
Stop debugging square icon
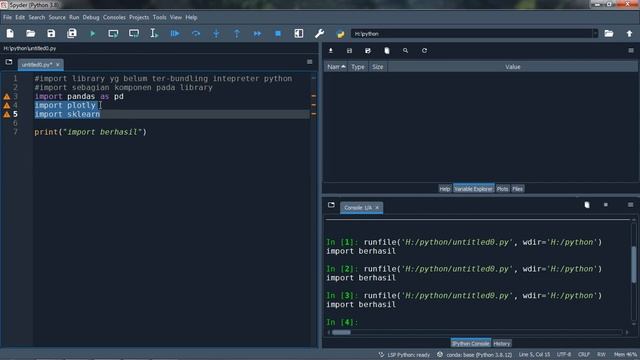278,33
